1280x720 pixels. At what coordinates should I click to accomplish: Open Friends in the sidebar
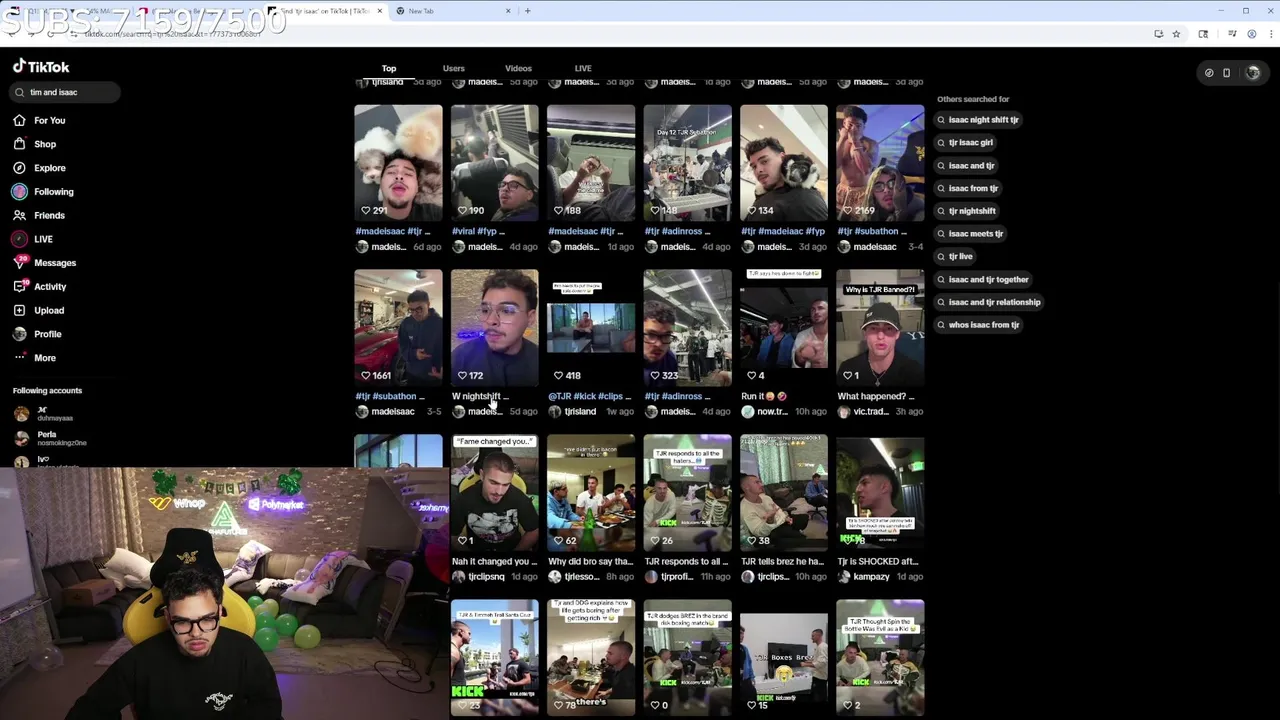point(39,215)
